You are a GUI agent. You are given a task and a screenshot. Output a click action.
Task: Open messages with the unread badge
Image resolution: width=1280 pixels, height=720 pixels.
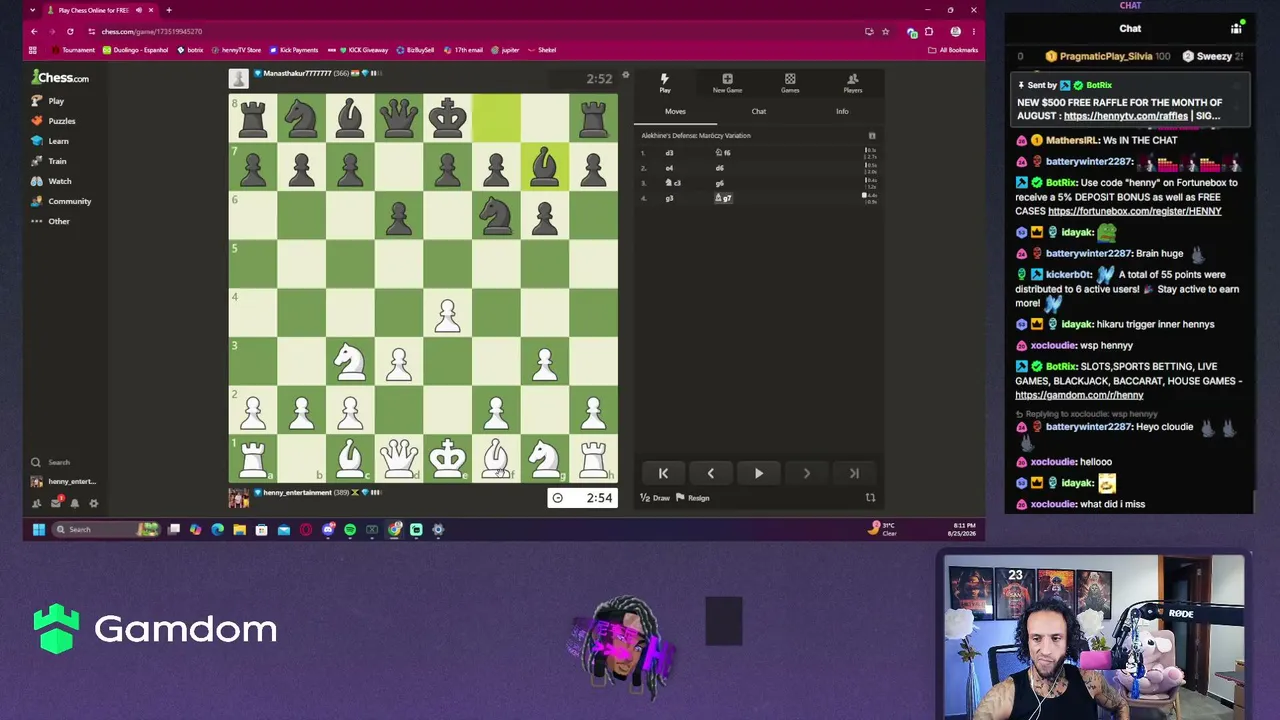point(56,502)
